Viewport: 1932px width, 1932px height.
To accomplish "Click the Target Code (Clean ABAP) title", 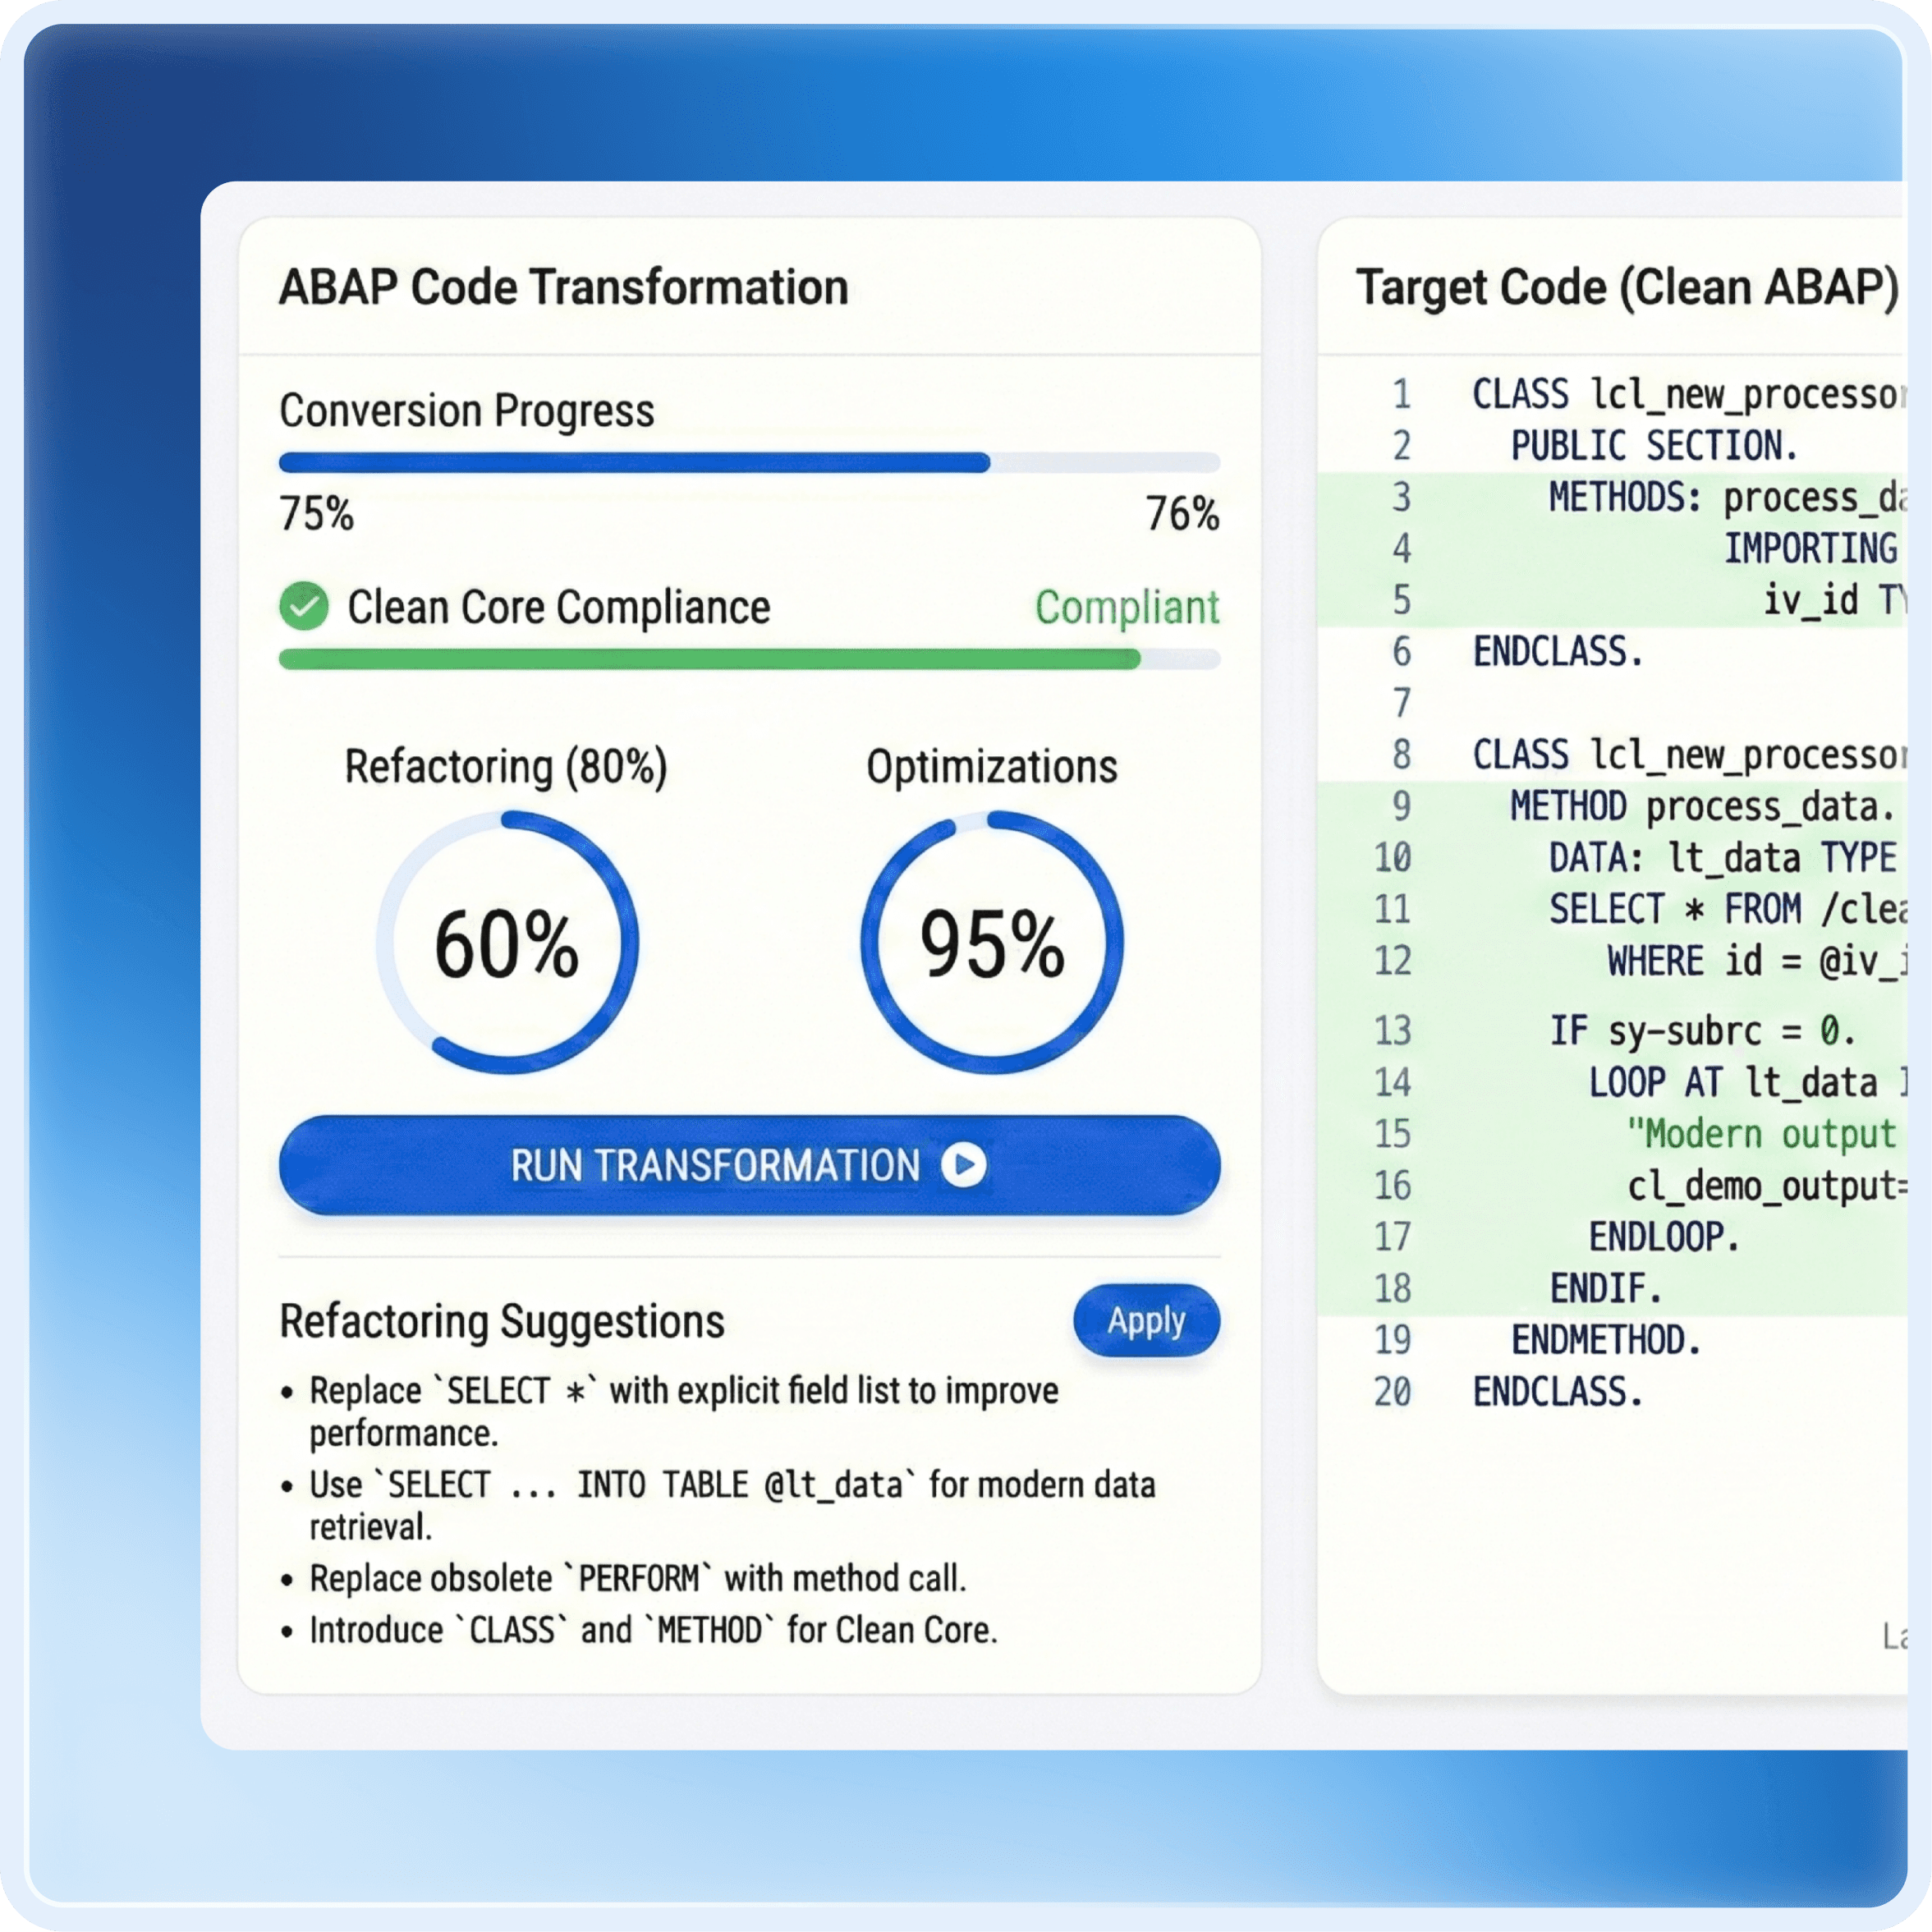I will [1626, 287].
